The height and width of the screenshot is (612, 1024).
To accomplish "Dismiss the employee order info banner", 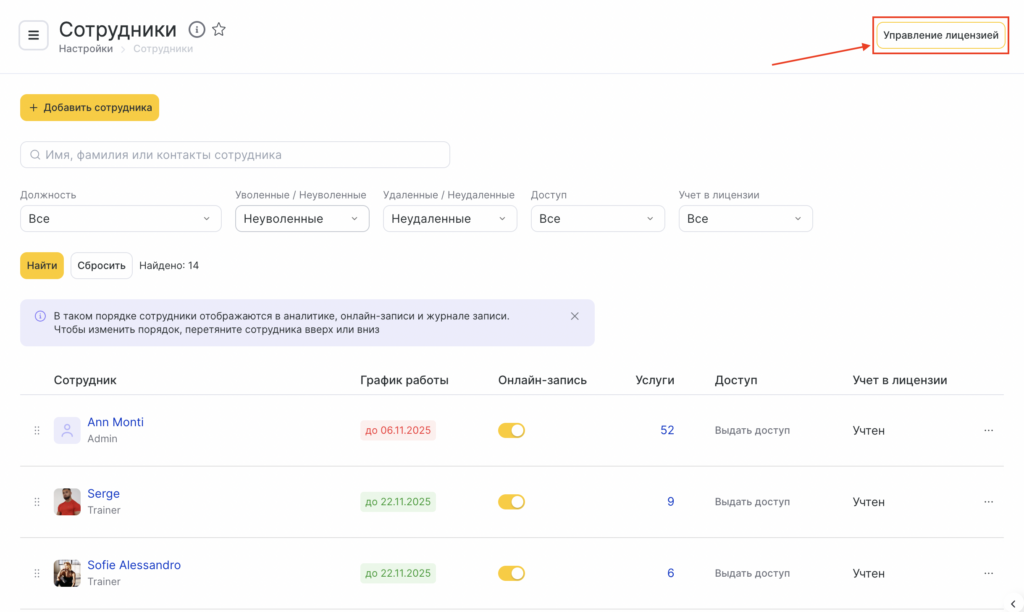I will click(x=575, y=316).
